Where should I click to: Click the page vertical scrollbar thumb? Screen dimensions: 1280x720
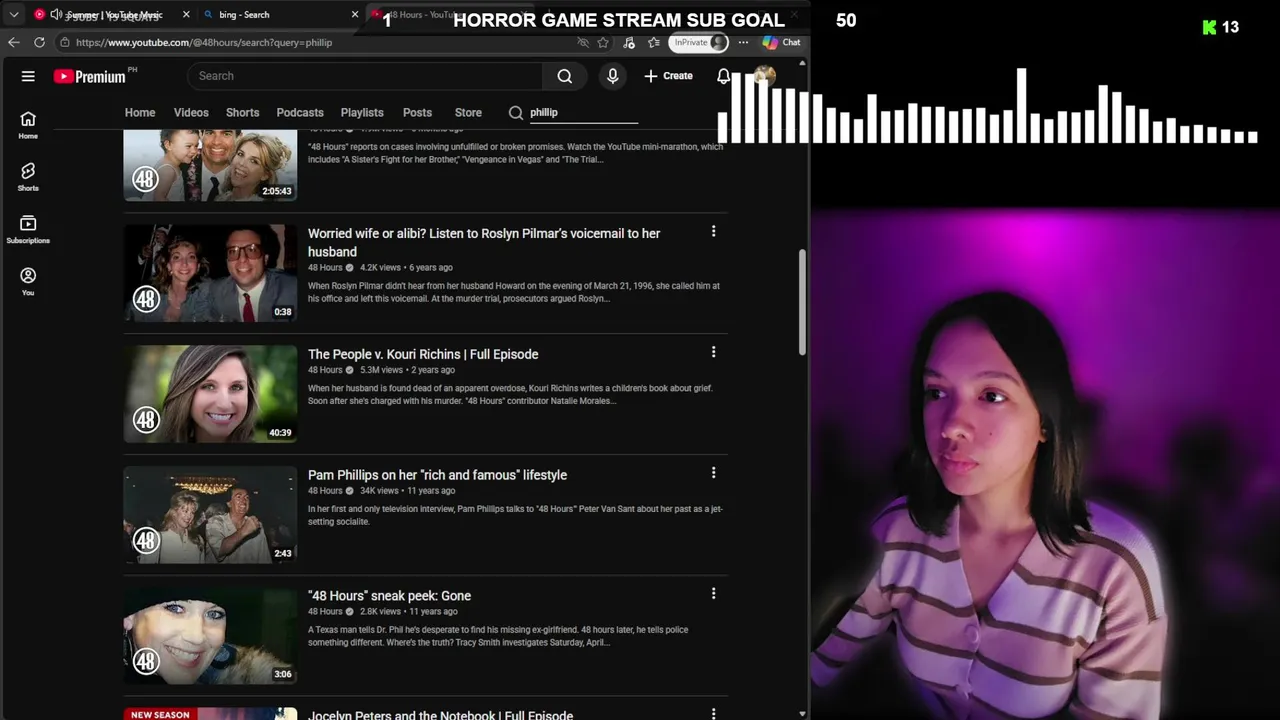[801, 302]
